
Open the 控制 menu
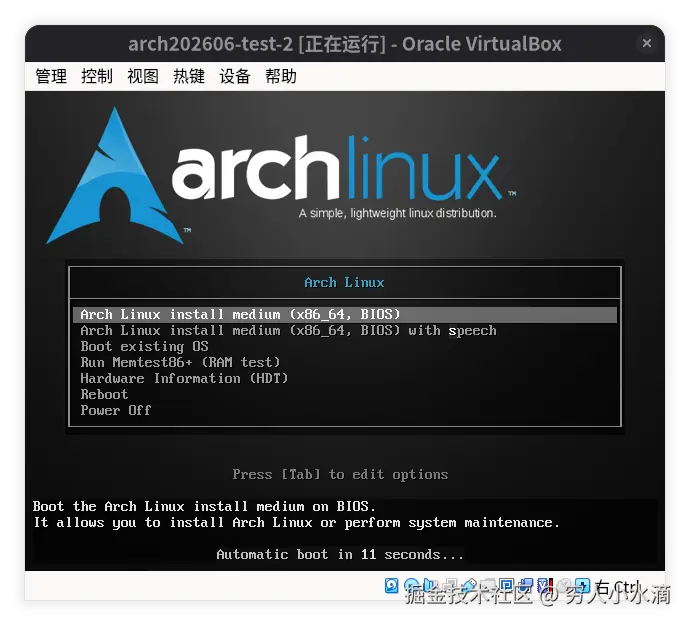(97, 76)
